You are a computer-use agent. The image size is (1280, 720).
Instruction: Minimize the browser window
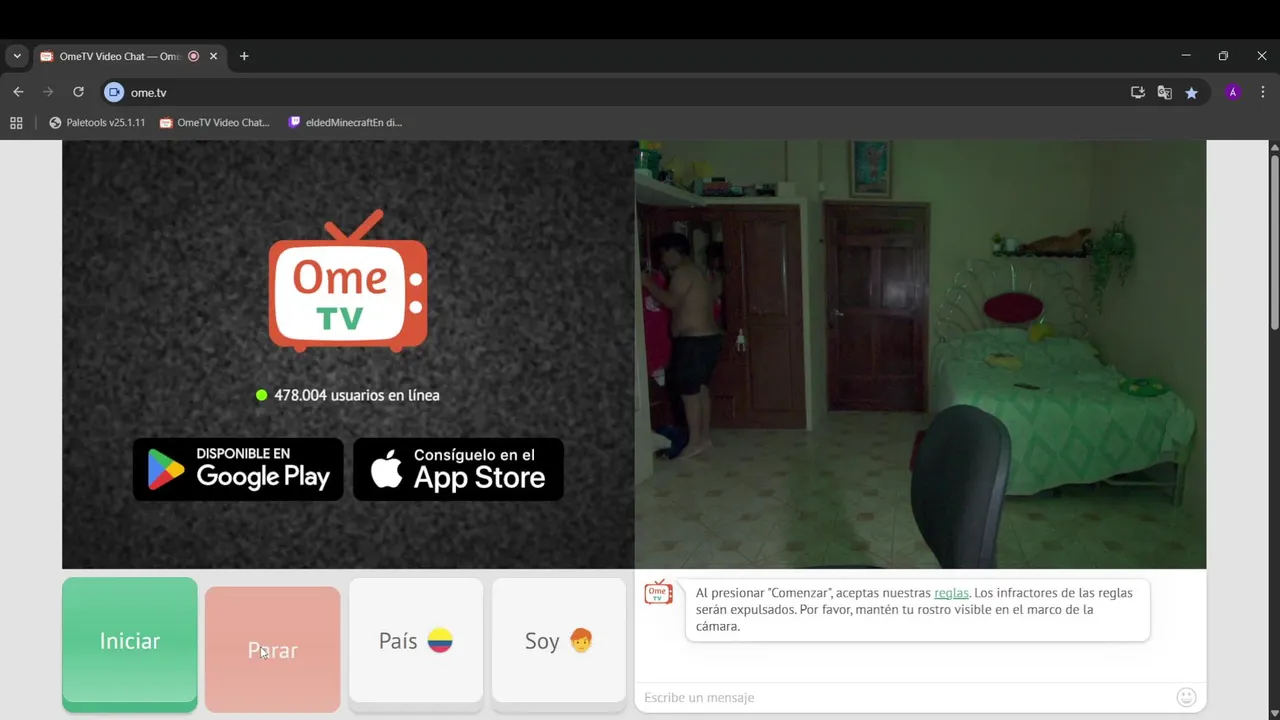[x=1186, y=56]
